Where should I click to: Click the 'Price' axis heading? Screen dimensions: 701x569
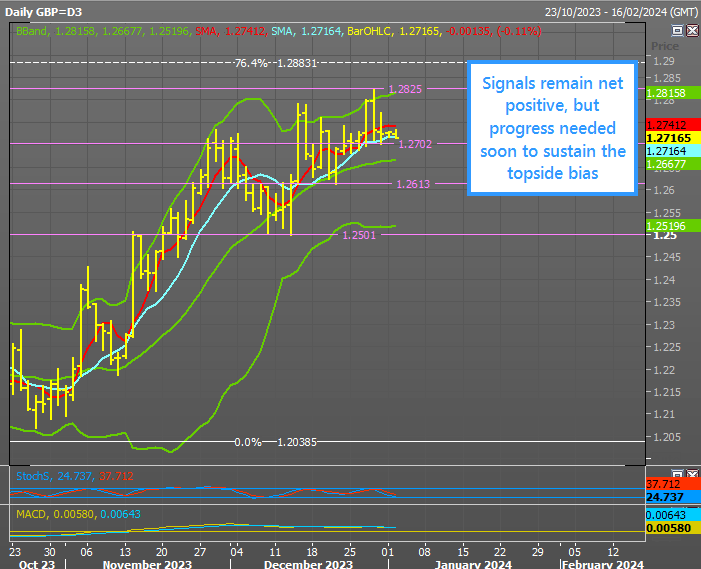[x=664, y=46]
